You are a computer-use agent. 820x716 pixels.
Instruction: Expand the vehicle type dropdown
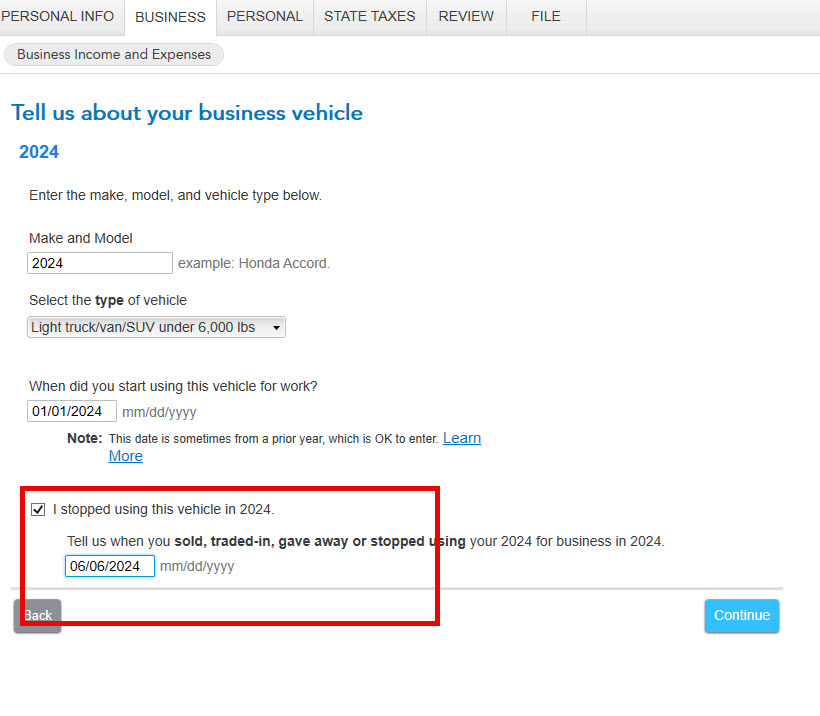click(156, 327)
